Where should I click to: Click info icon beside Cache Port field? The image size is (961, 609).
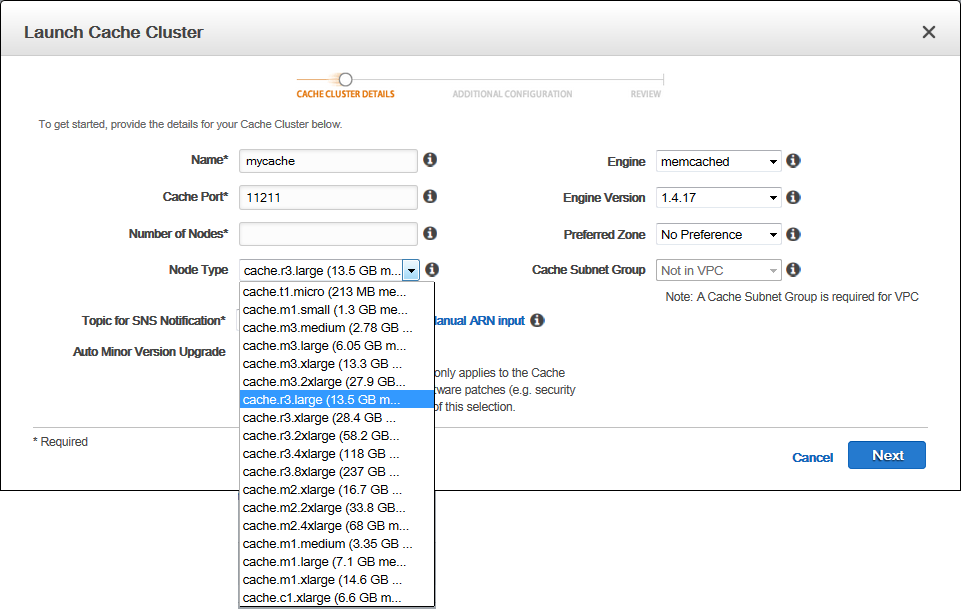point(430,197)
